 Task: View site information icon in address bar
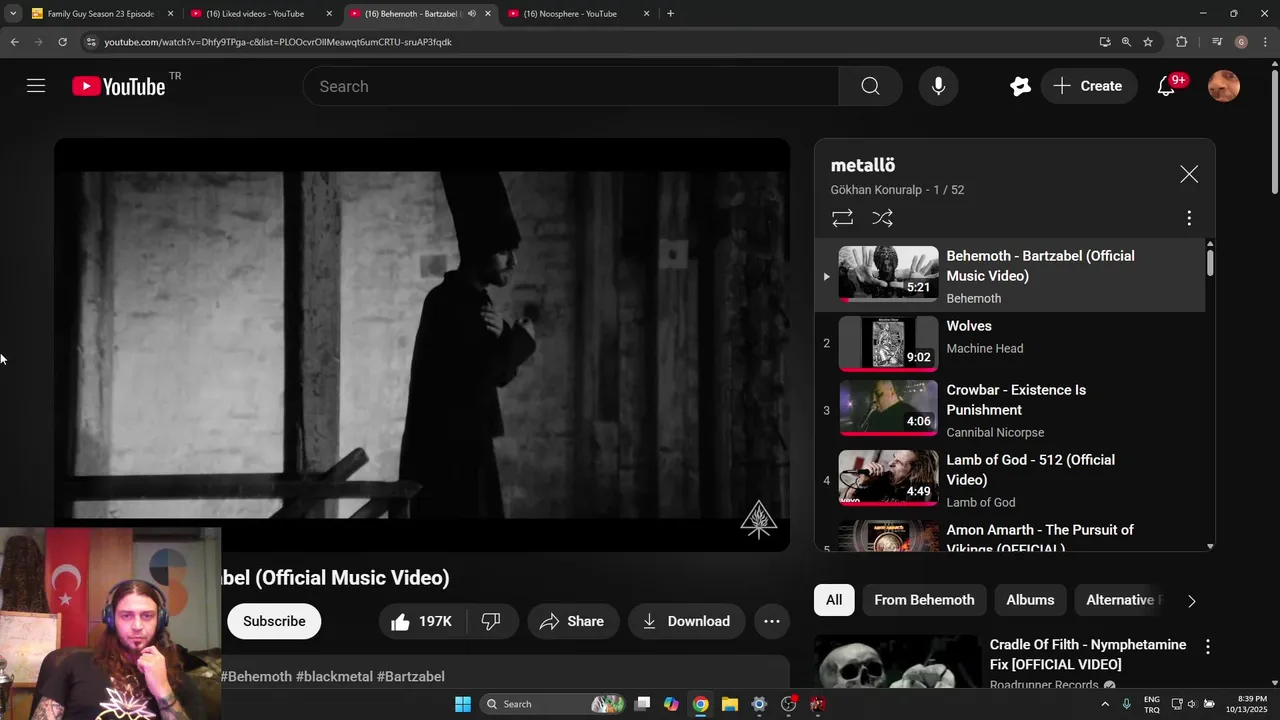point(90,42)
